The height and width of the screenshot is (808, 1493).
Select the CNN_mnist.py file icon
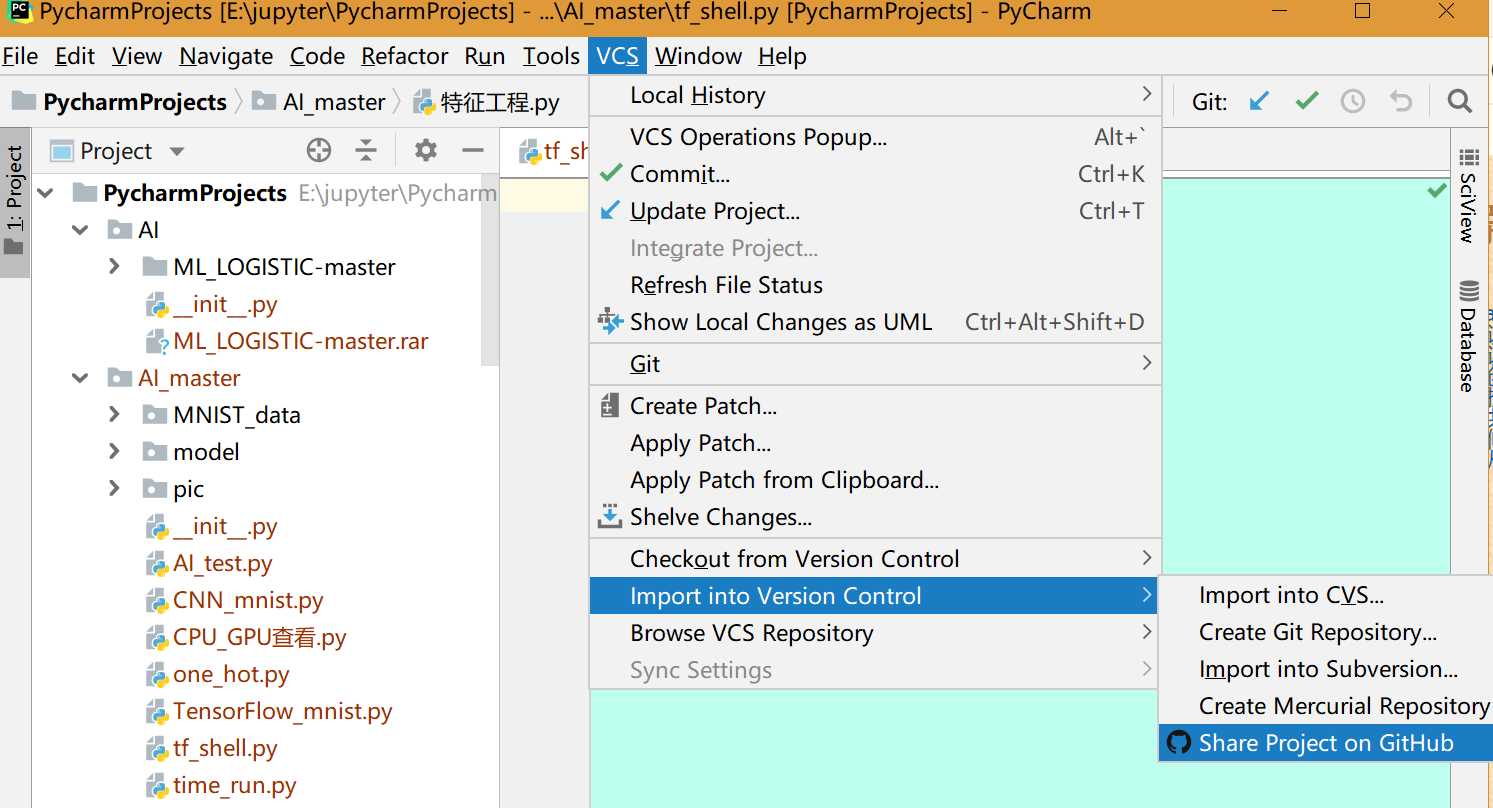(157, 601)
